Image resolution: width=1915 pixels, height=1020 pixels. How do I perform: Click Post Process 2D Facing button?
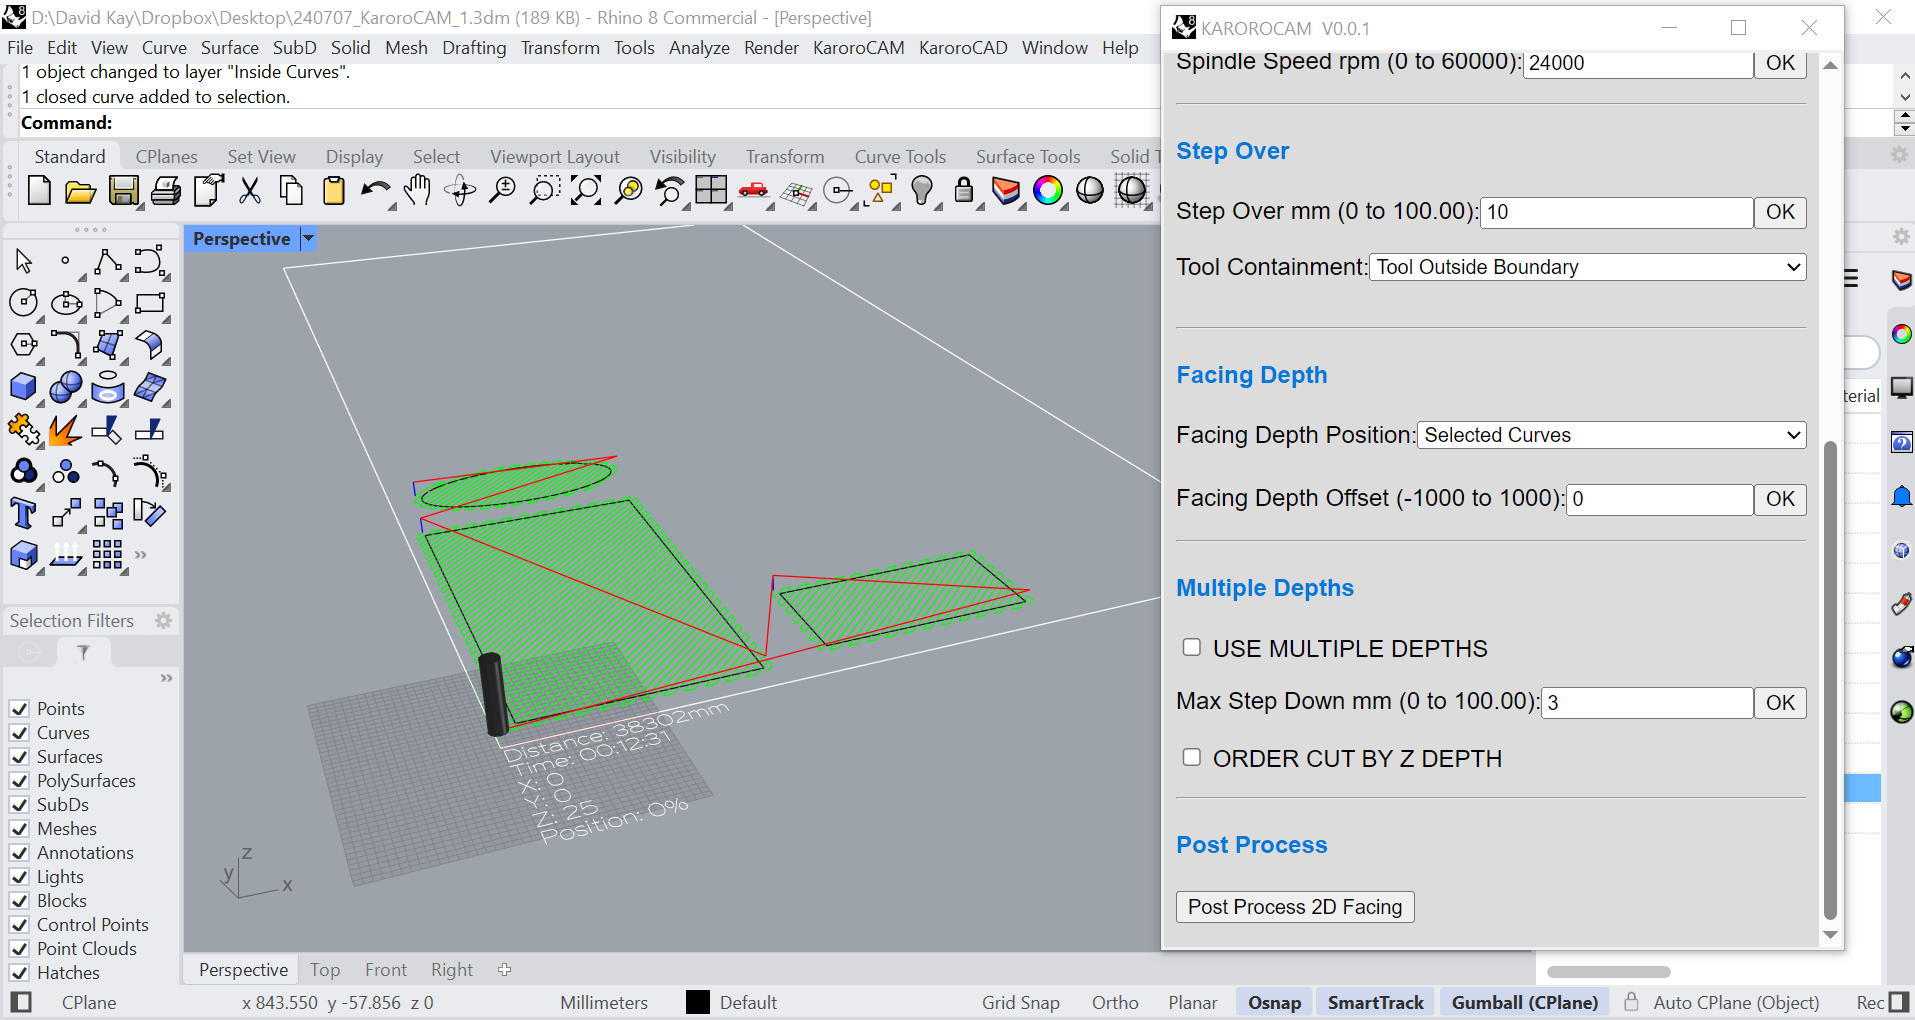(1295, 907)
